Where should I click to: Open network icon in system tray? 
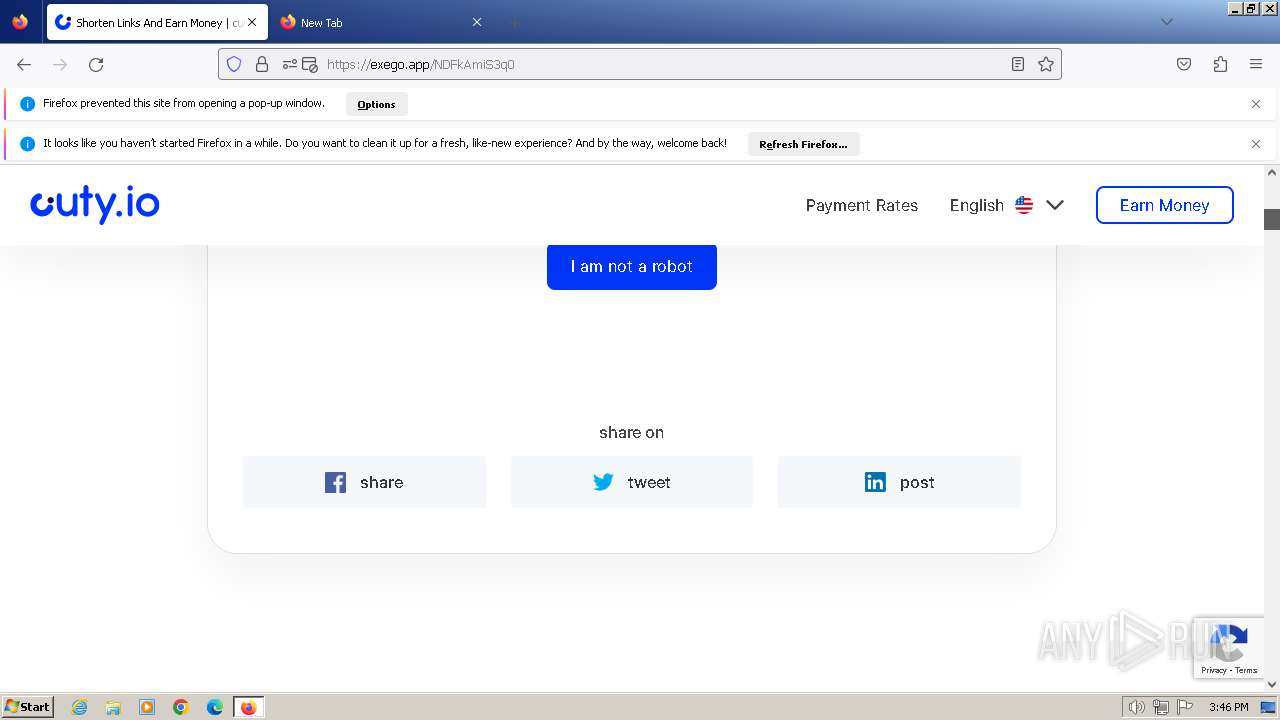pyautogui.click(x=1161, y=707)
